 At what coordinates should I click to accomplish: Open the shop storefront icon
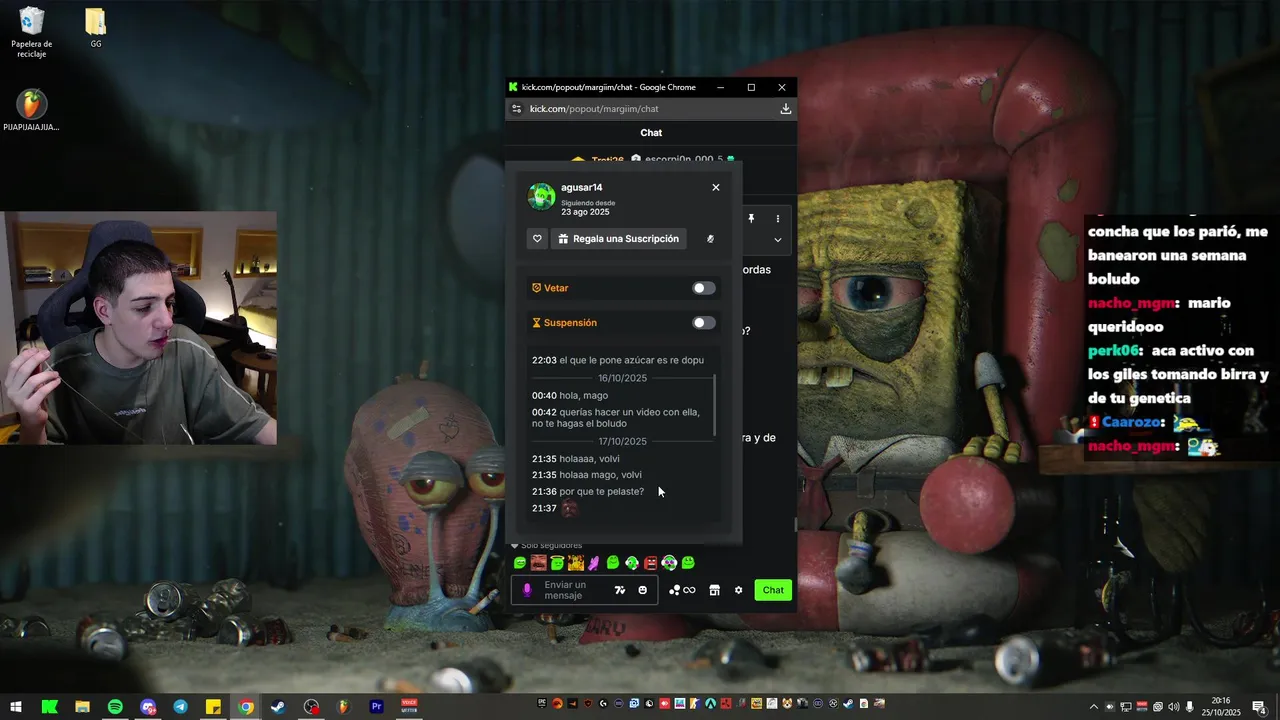(x=714, y=590)
